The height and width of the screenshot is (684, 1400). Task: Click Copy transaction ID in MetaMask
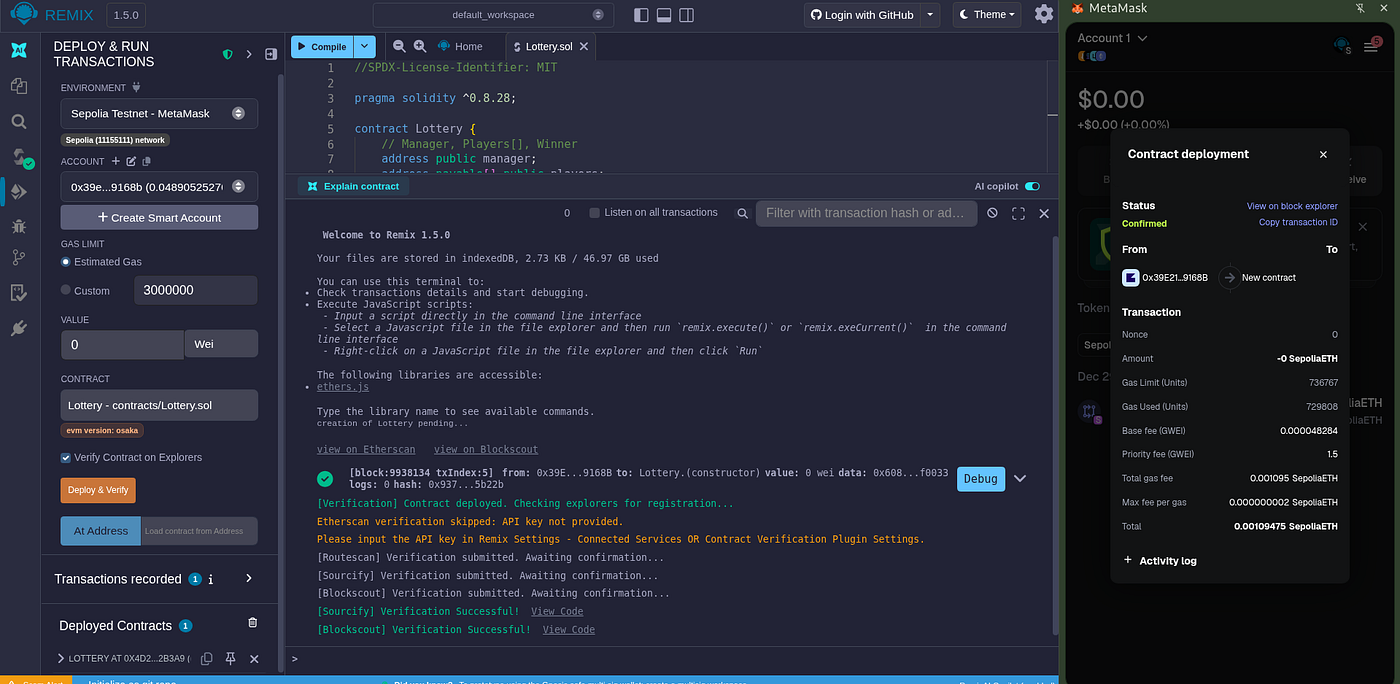click(x=1298, y=222)
